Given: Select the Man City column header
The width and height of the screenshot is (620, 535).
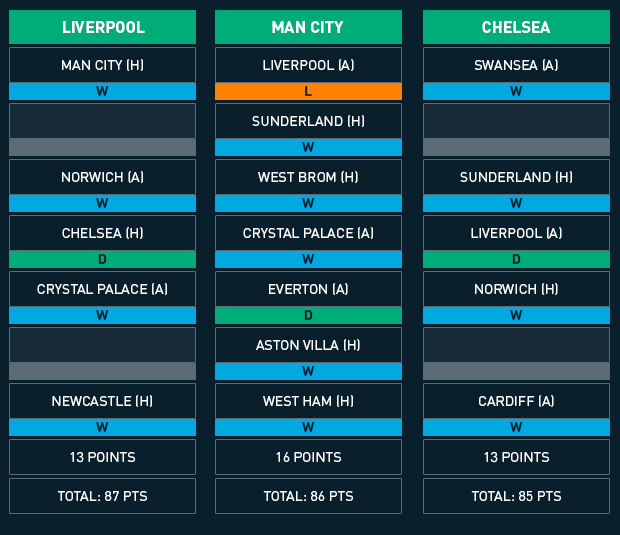Looking at the screenshot, I should point(308,27).
